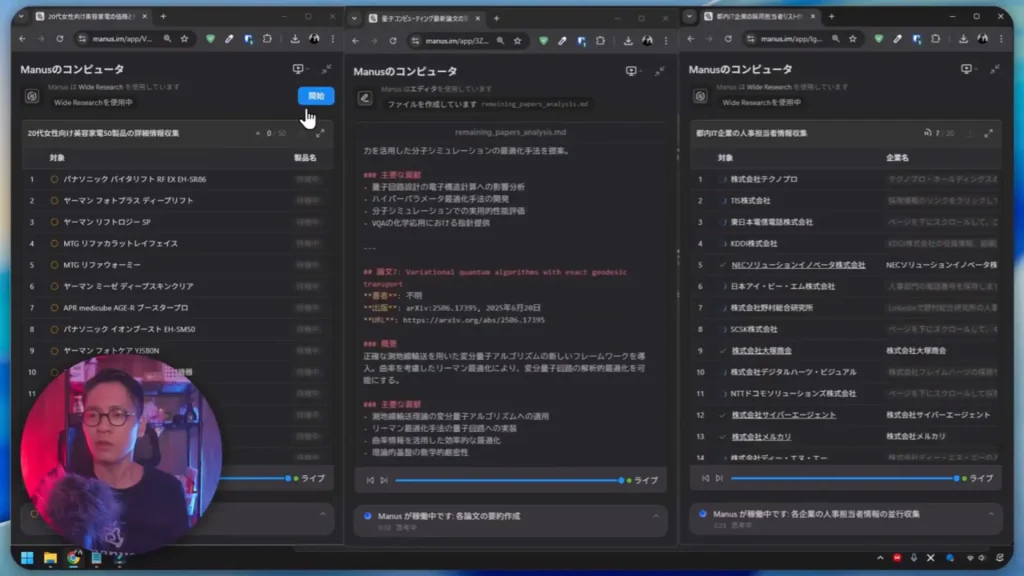This screenshot has width=1024, height=576.
Task: Open the Chrome profile avatar in 都内IT企業 window
Action: (x=983, y=39)
